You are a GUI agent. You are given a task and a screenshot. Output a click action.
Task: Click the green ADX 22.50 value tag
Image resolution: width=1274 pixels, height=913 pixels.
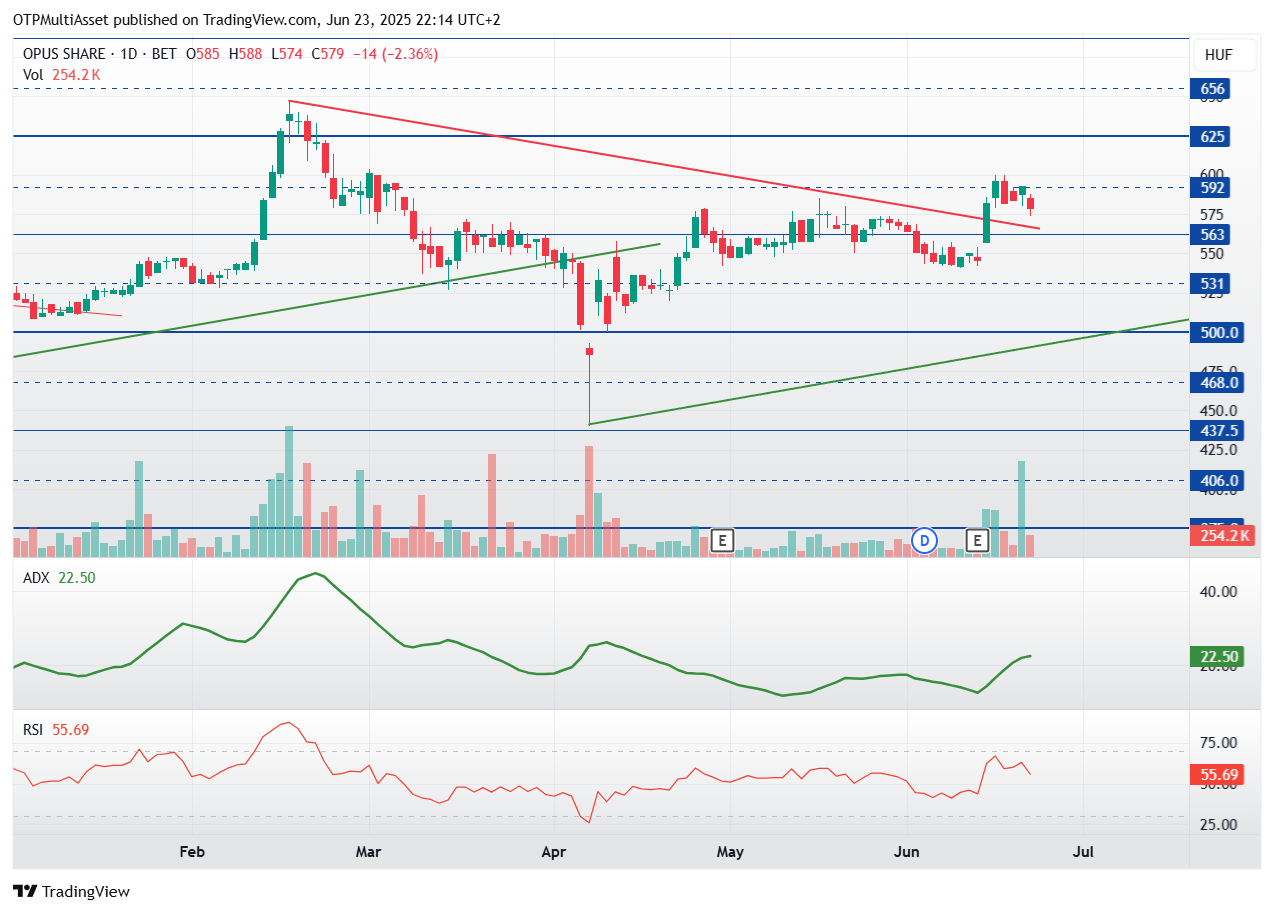point(1221,657)
